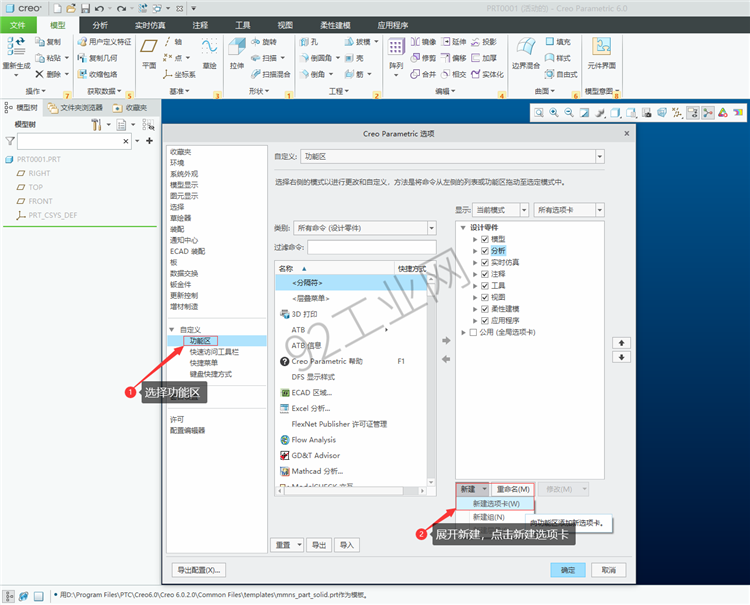
Task: Collapse the 自定义 section in options list
Action: tap(172, 330)
